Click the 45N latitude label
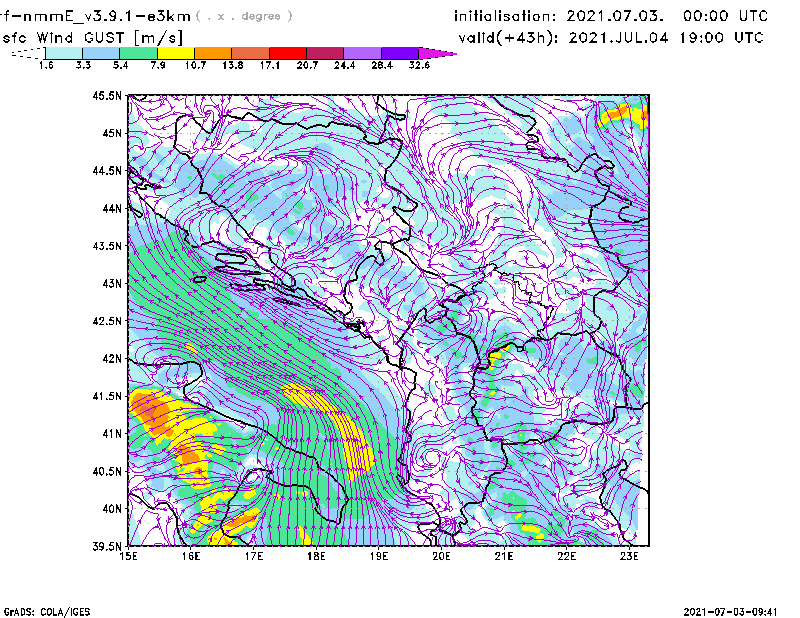The width and height of the screenshot is (800, 618). point(112,133)
